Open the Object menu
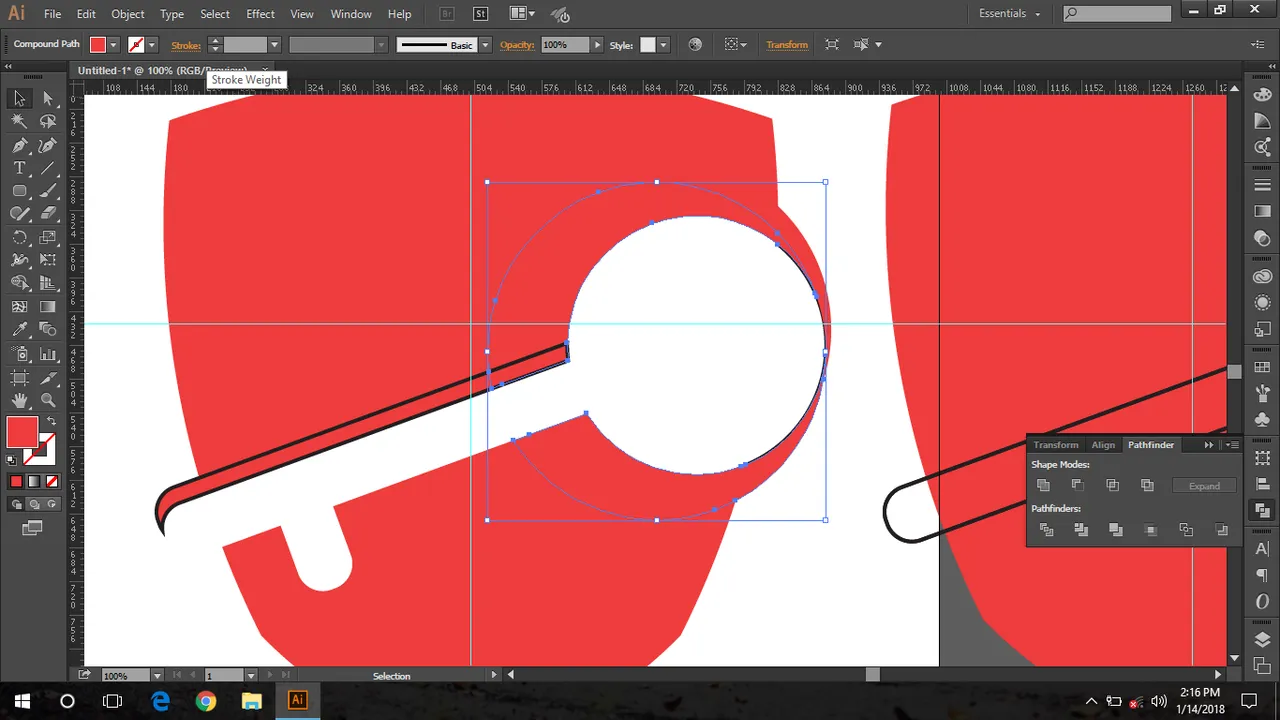 coord(128,14)
